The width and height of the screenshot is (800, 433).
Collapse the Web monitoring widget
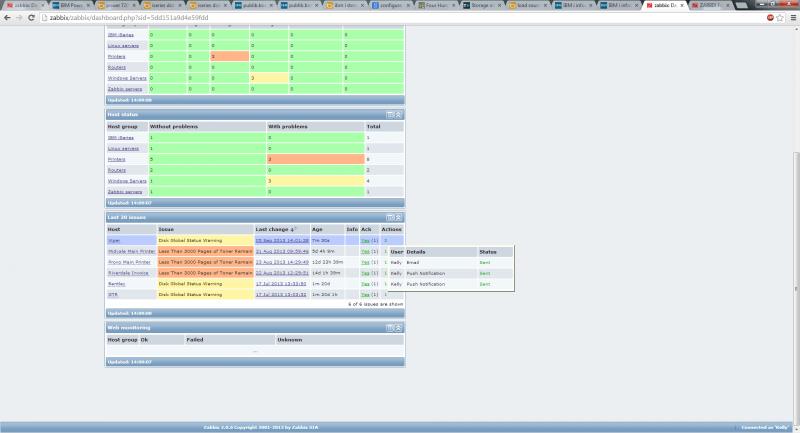coord(398,327)
